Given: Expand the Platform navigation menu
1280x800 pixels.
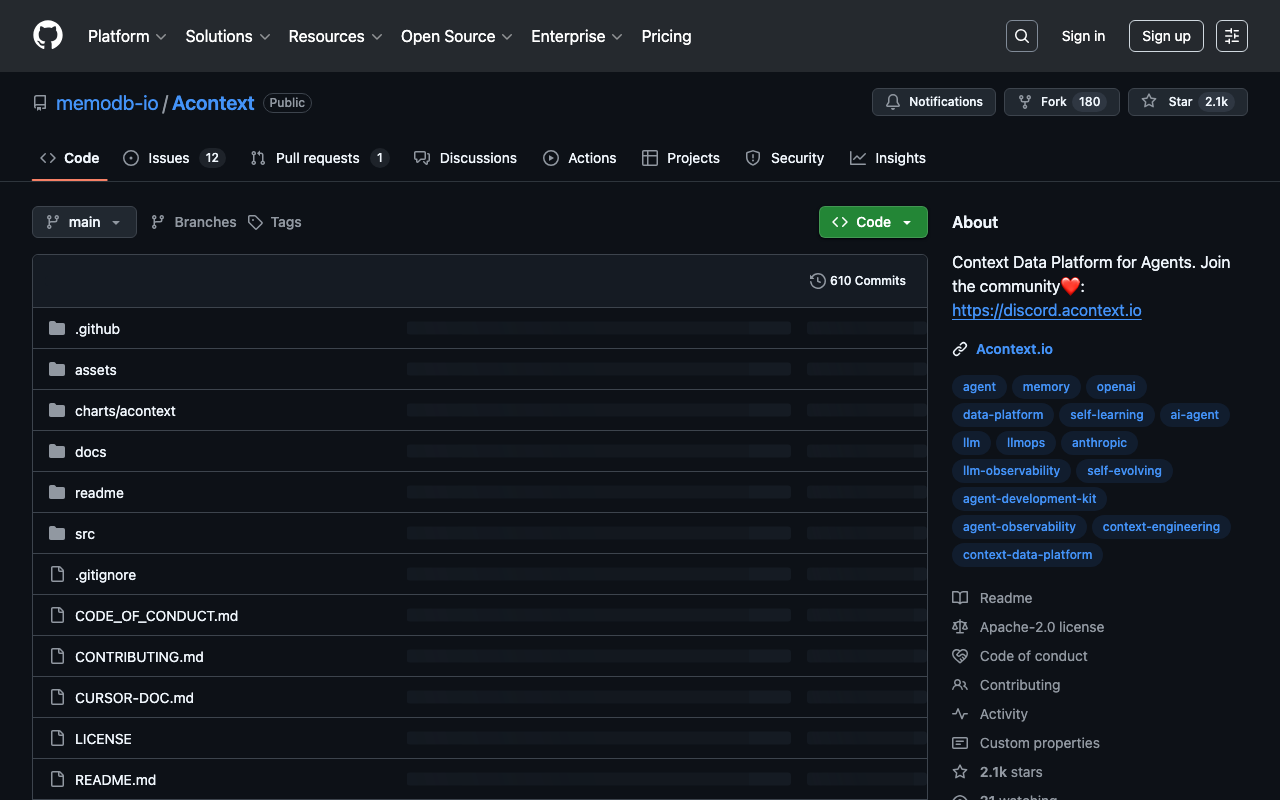Looking at the screenshot, I should (x=127, y=36).
